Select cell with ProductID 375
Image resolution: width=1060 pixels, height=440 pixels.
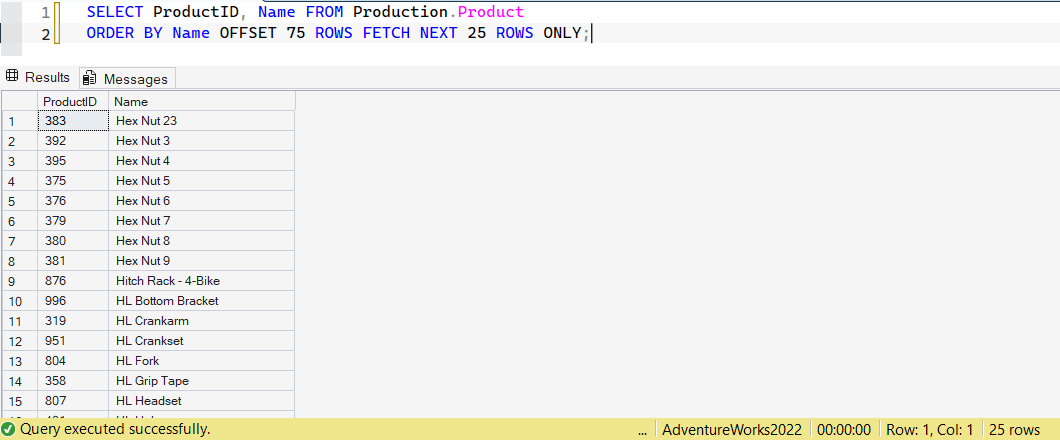pos(73,181)
